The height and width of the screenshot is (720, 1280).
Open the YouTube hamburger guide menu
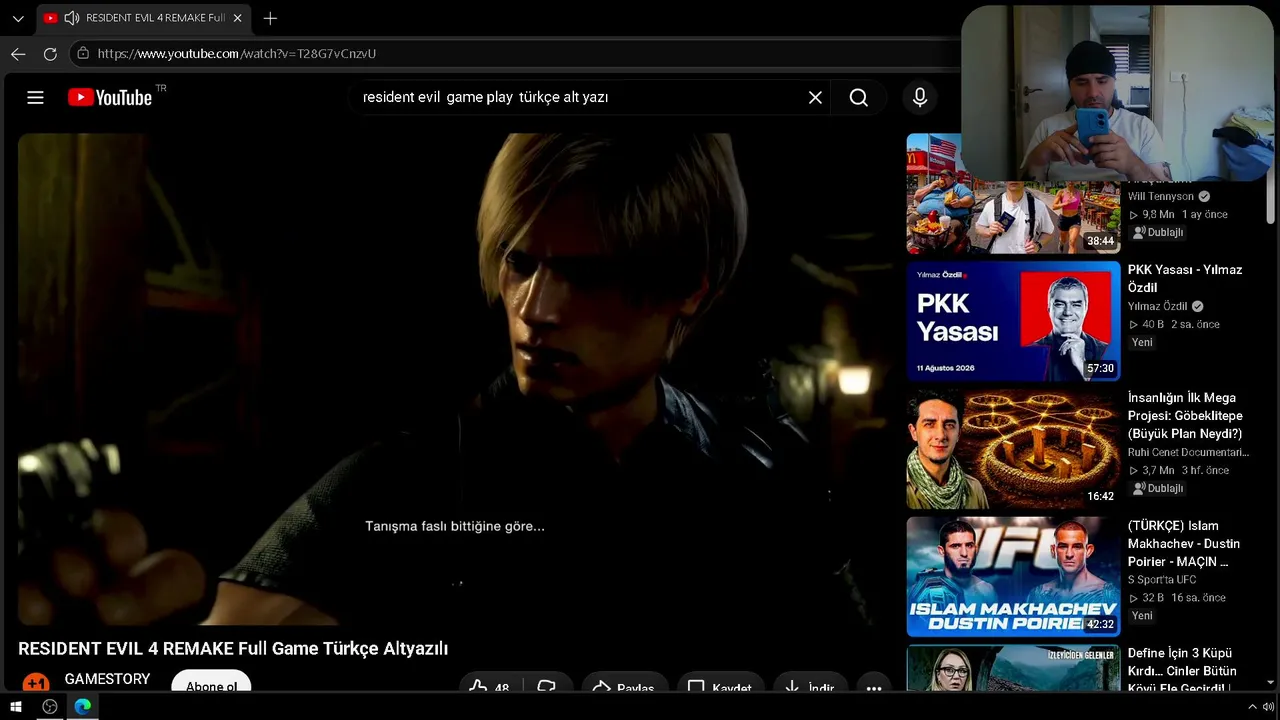[35, 97]
